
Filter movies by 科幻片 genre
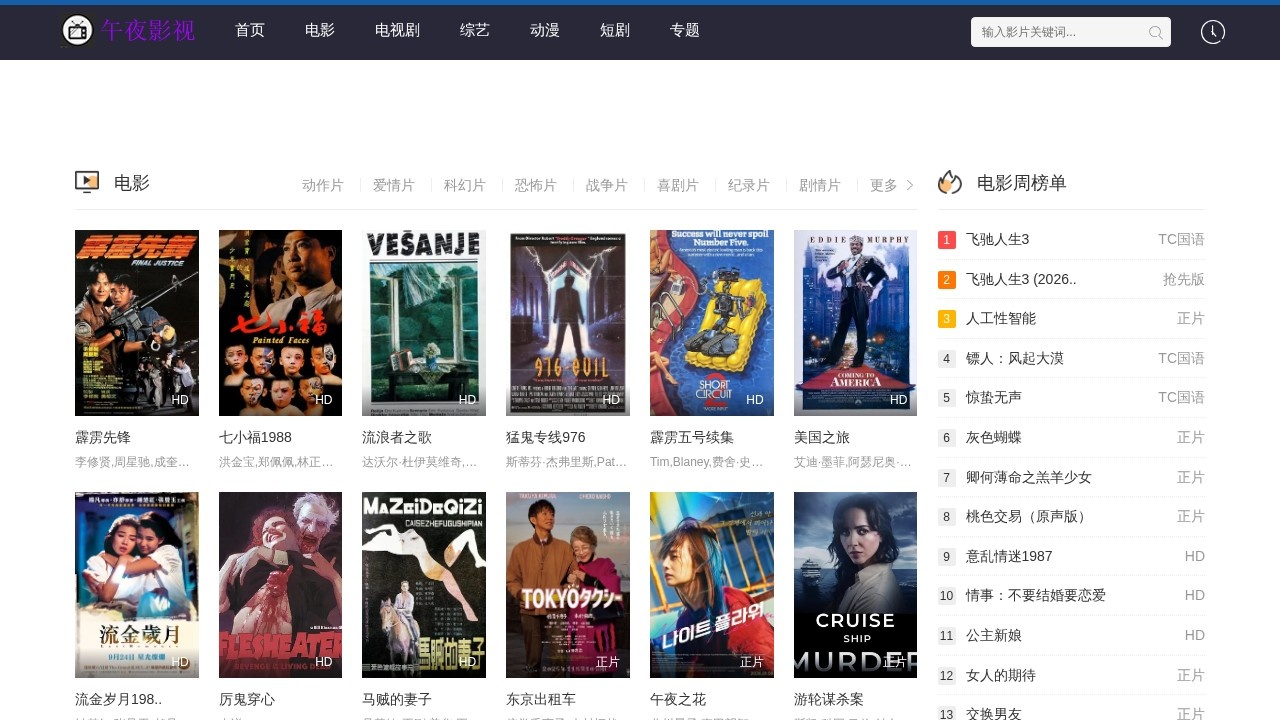(x=464, y=185)
